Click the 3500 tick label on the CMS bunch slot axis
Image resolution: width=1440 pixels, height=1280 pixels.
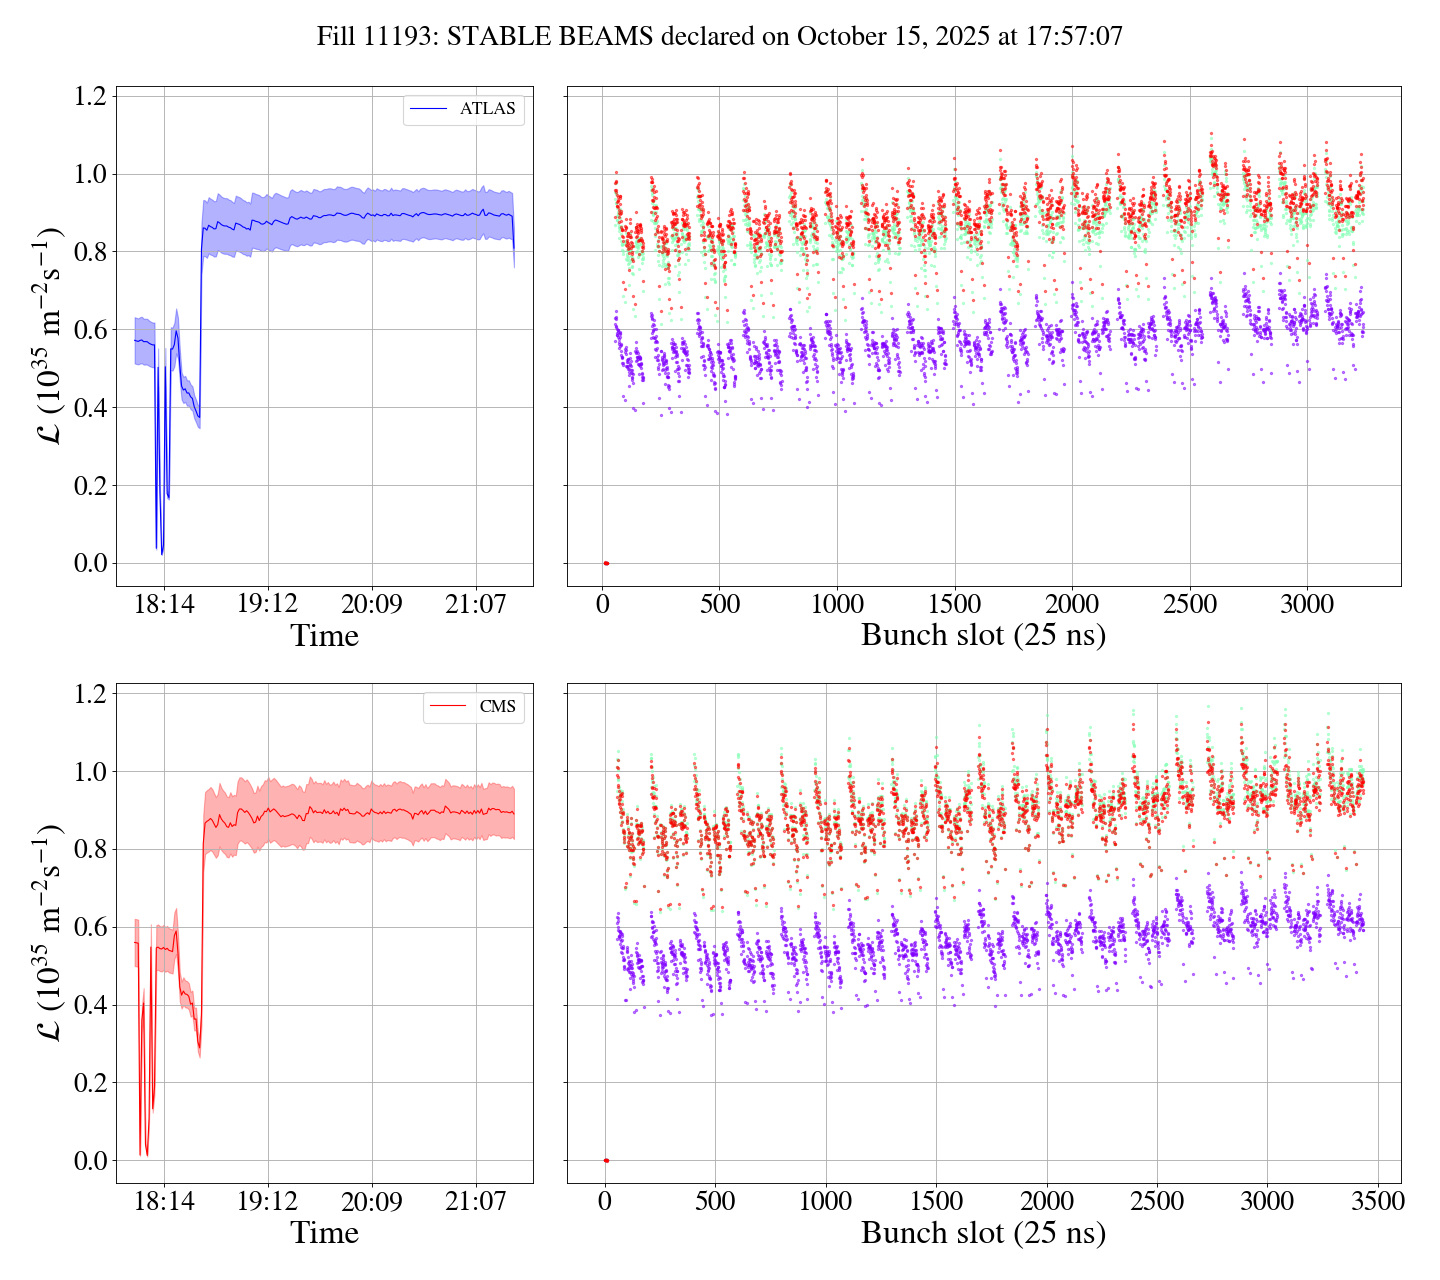point(1377,1201)
